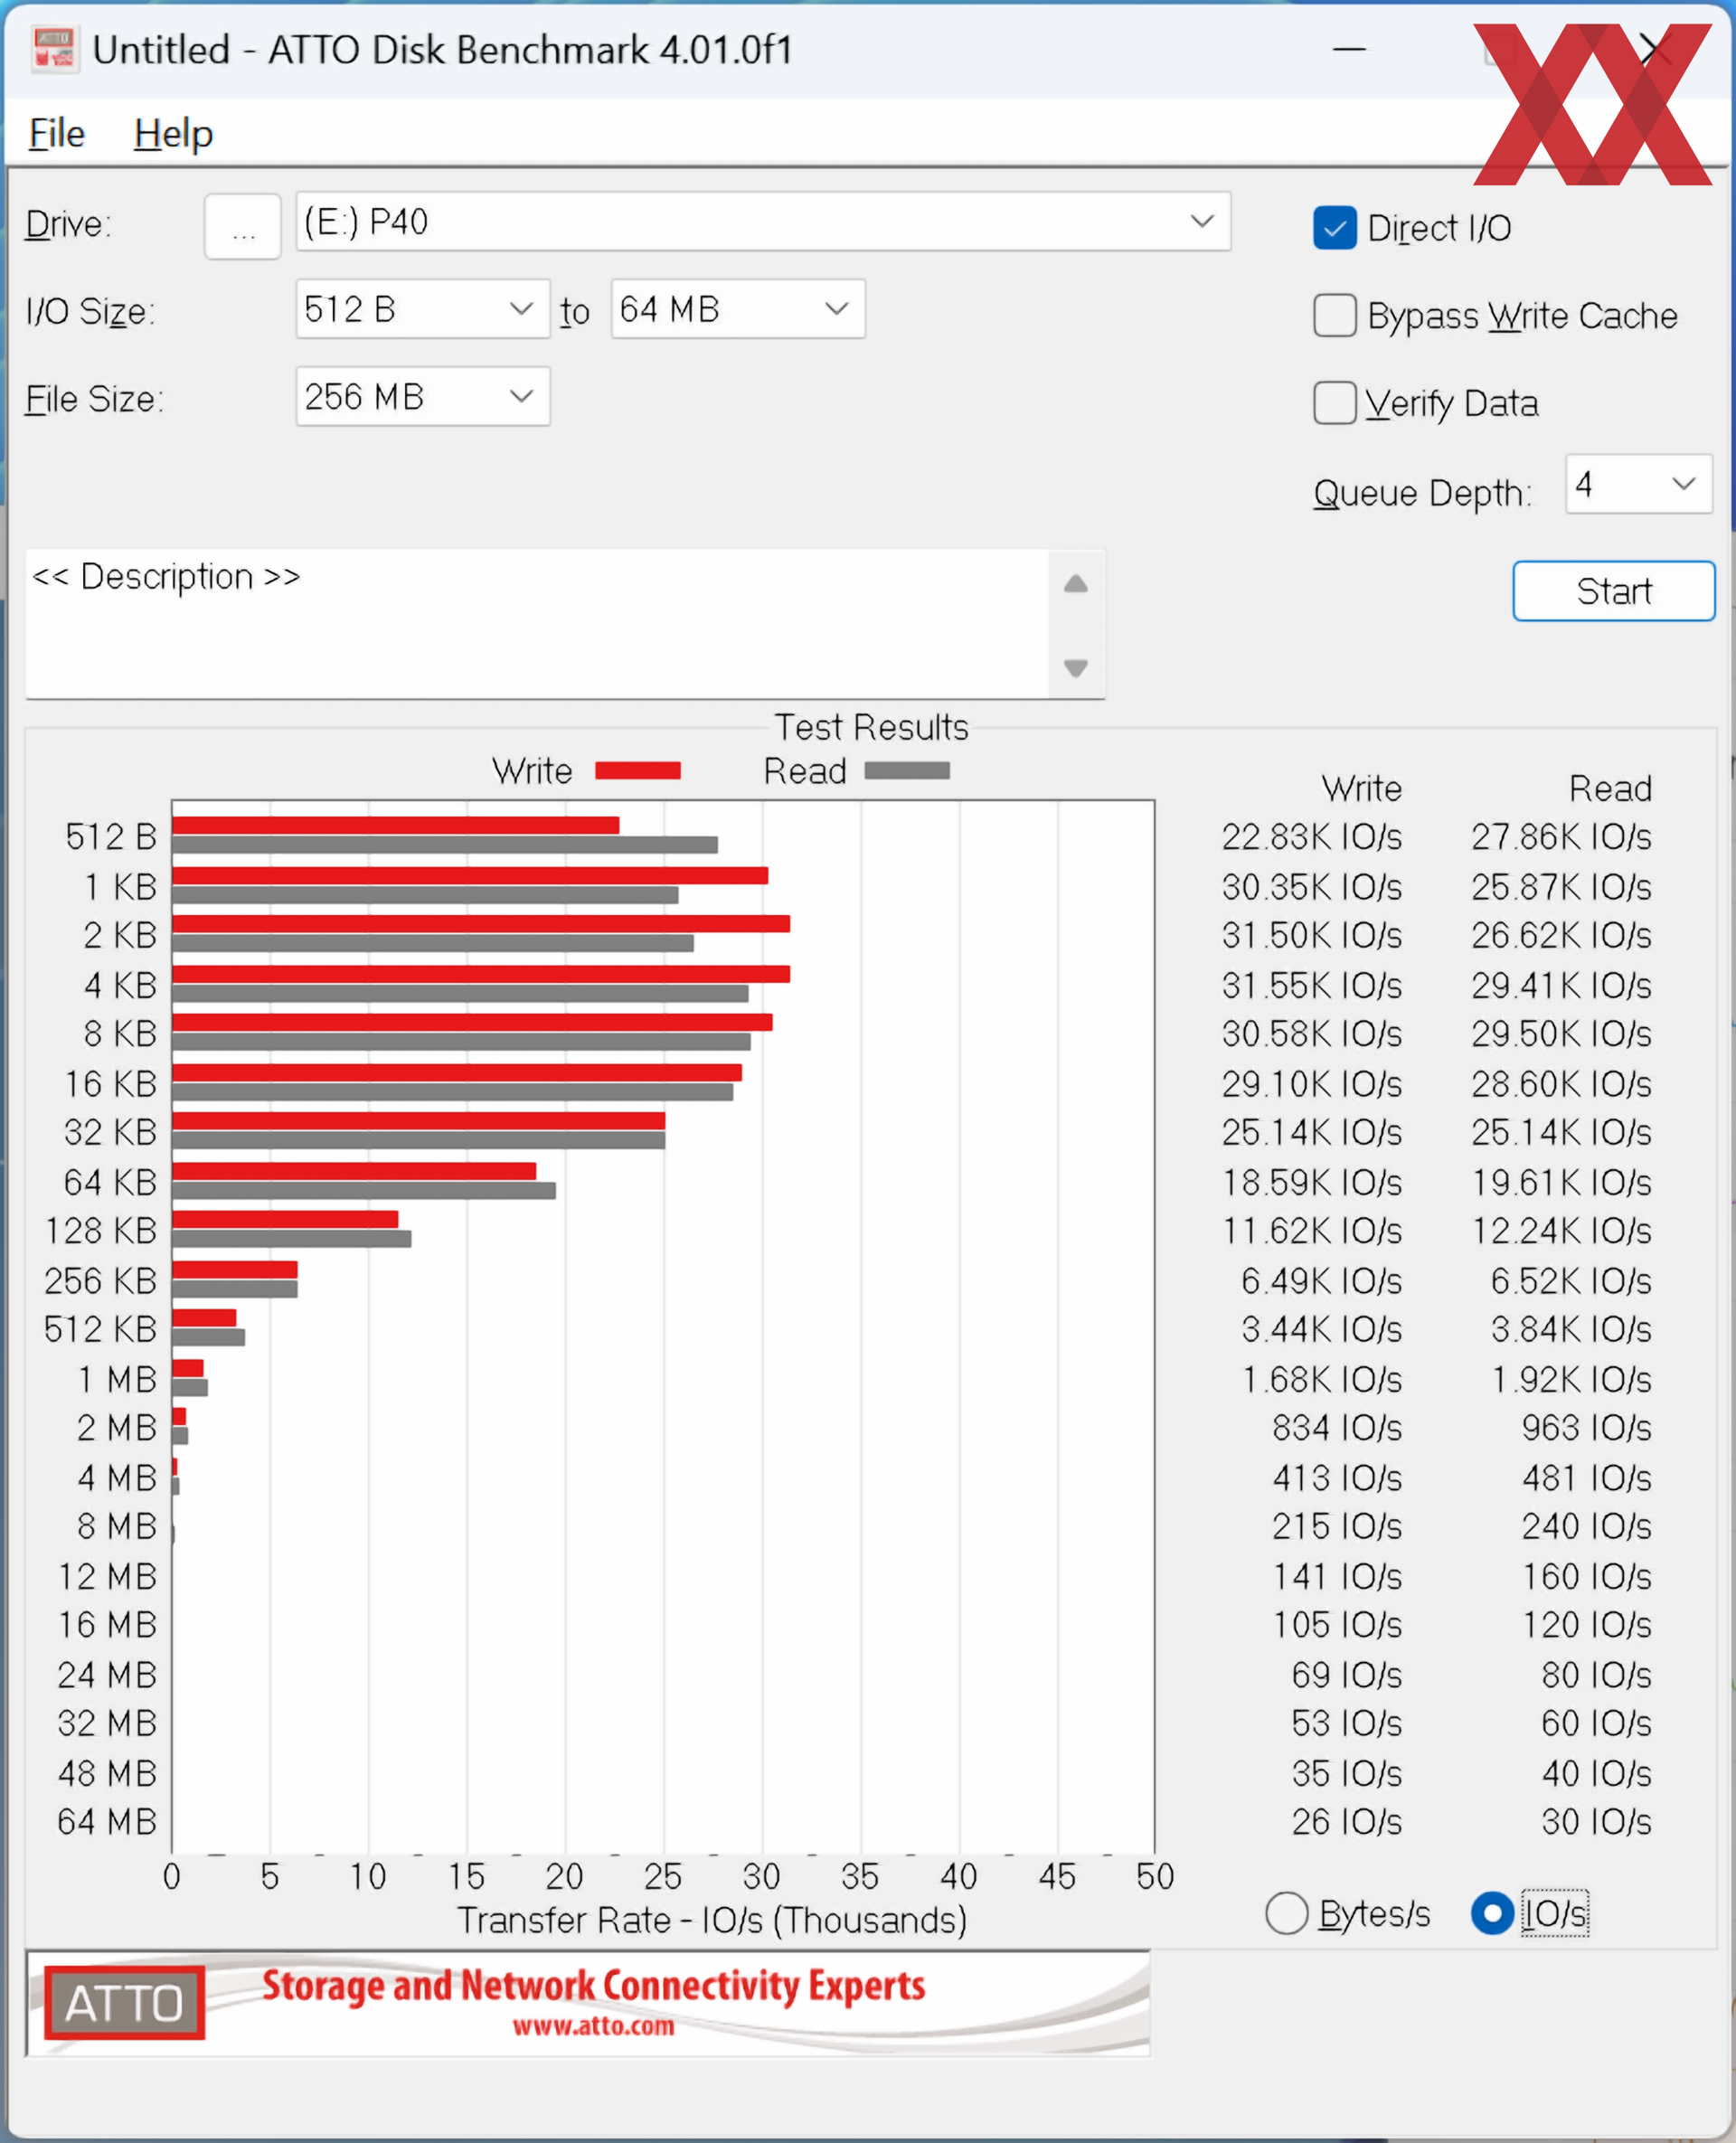Click the Test Results group heading
Screen dimensions: 1736x2143
click(x=871, y=727)
